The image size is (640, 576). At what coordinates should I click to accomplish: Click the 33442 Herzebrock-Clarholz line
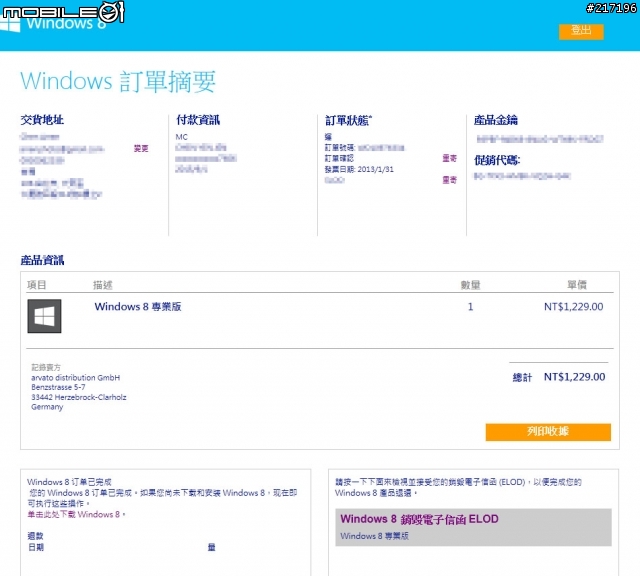click(x=79, y=397)
